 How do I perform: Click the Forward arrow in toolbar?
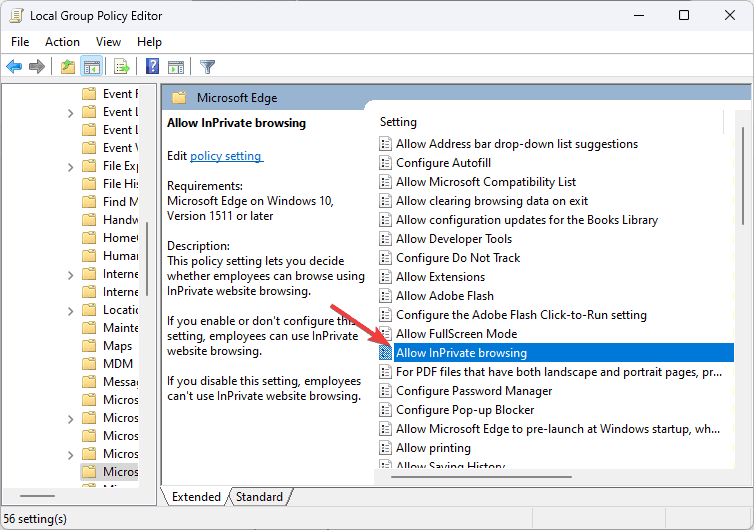pyautogui.click(x=37, y=66)
